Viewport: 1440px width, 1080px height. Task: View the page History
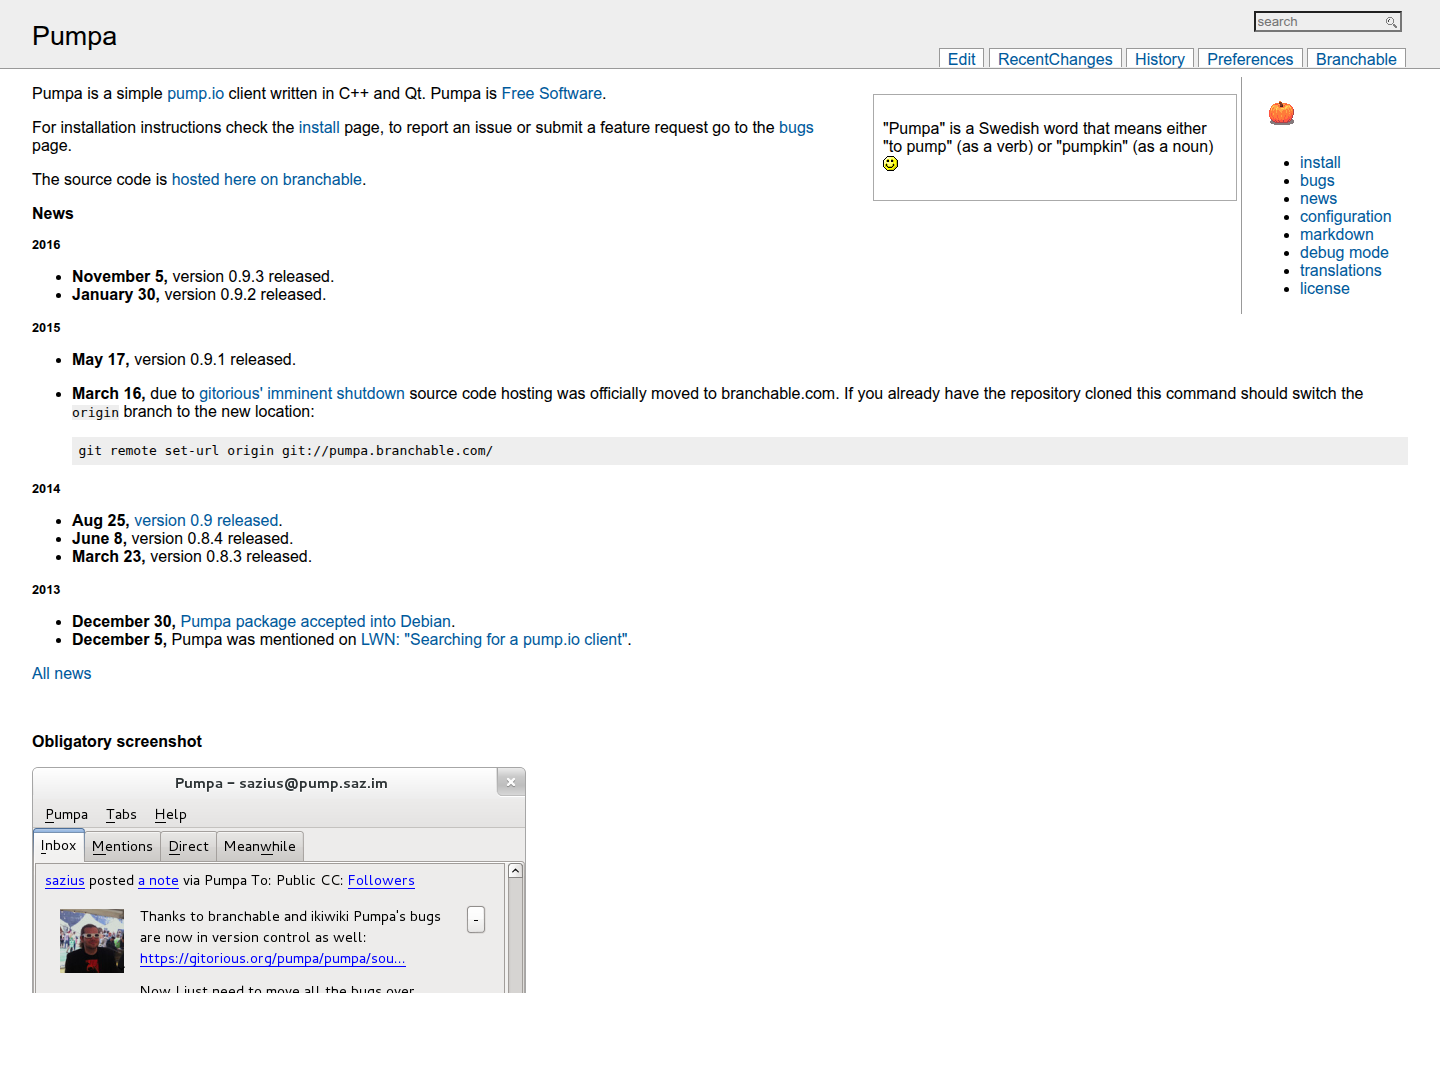tap(1160, 59)
